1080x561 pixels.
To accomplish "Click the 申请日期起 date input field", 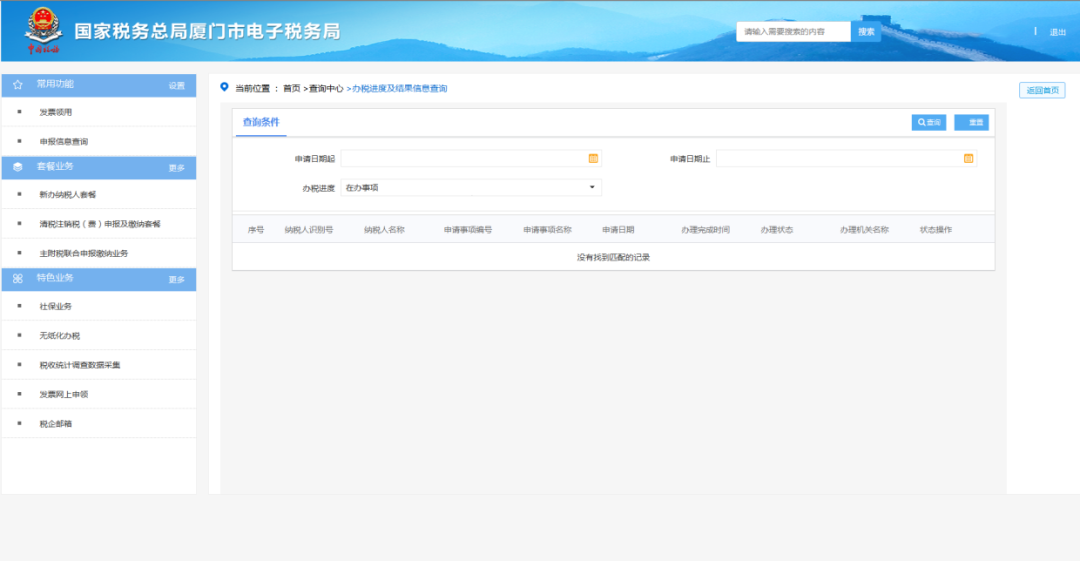I will 471,159.
